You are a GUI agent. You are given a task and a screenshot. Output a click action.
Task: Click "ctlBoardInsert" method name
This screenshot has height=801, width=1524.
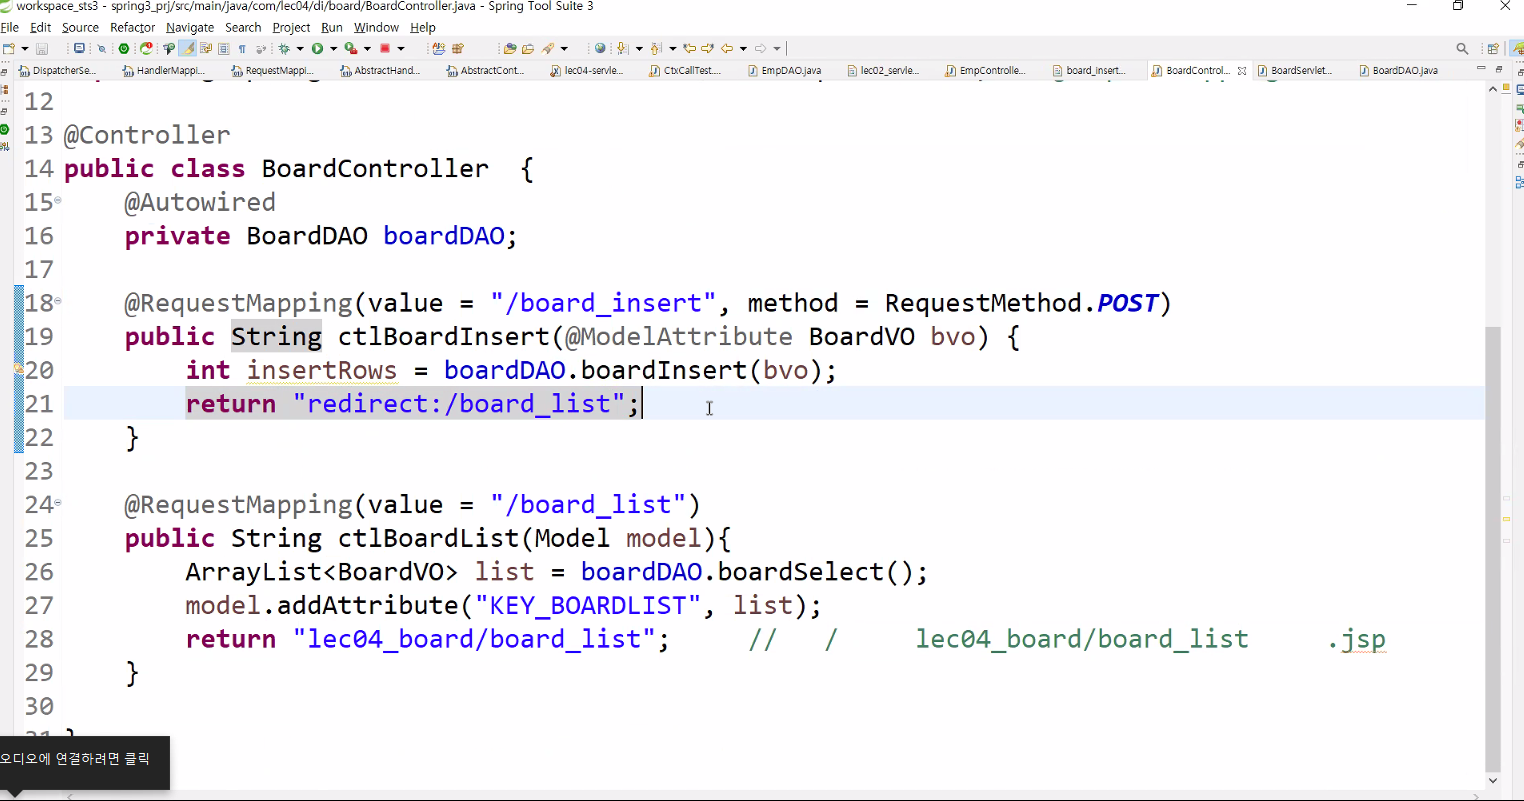[444, 337]
